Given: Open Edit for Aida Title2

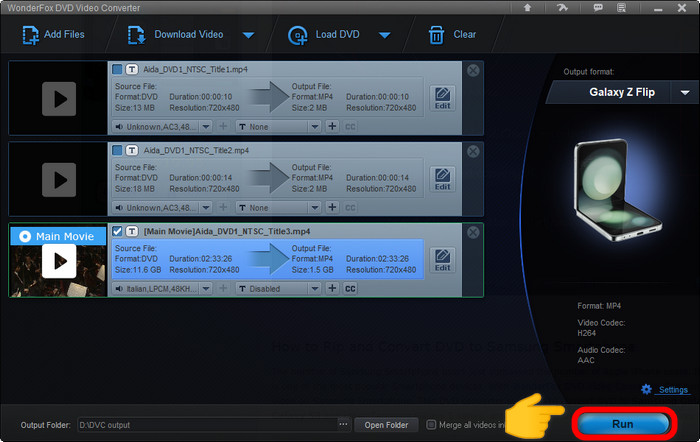Looking at the screenshot, I should 442,179.
